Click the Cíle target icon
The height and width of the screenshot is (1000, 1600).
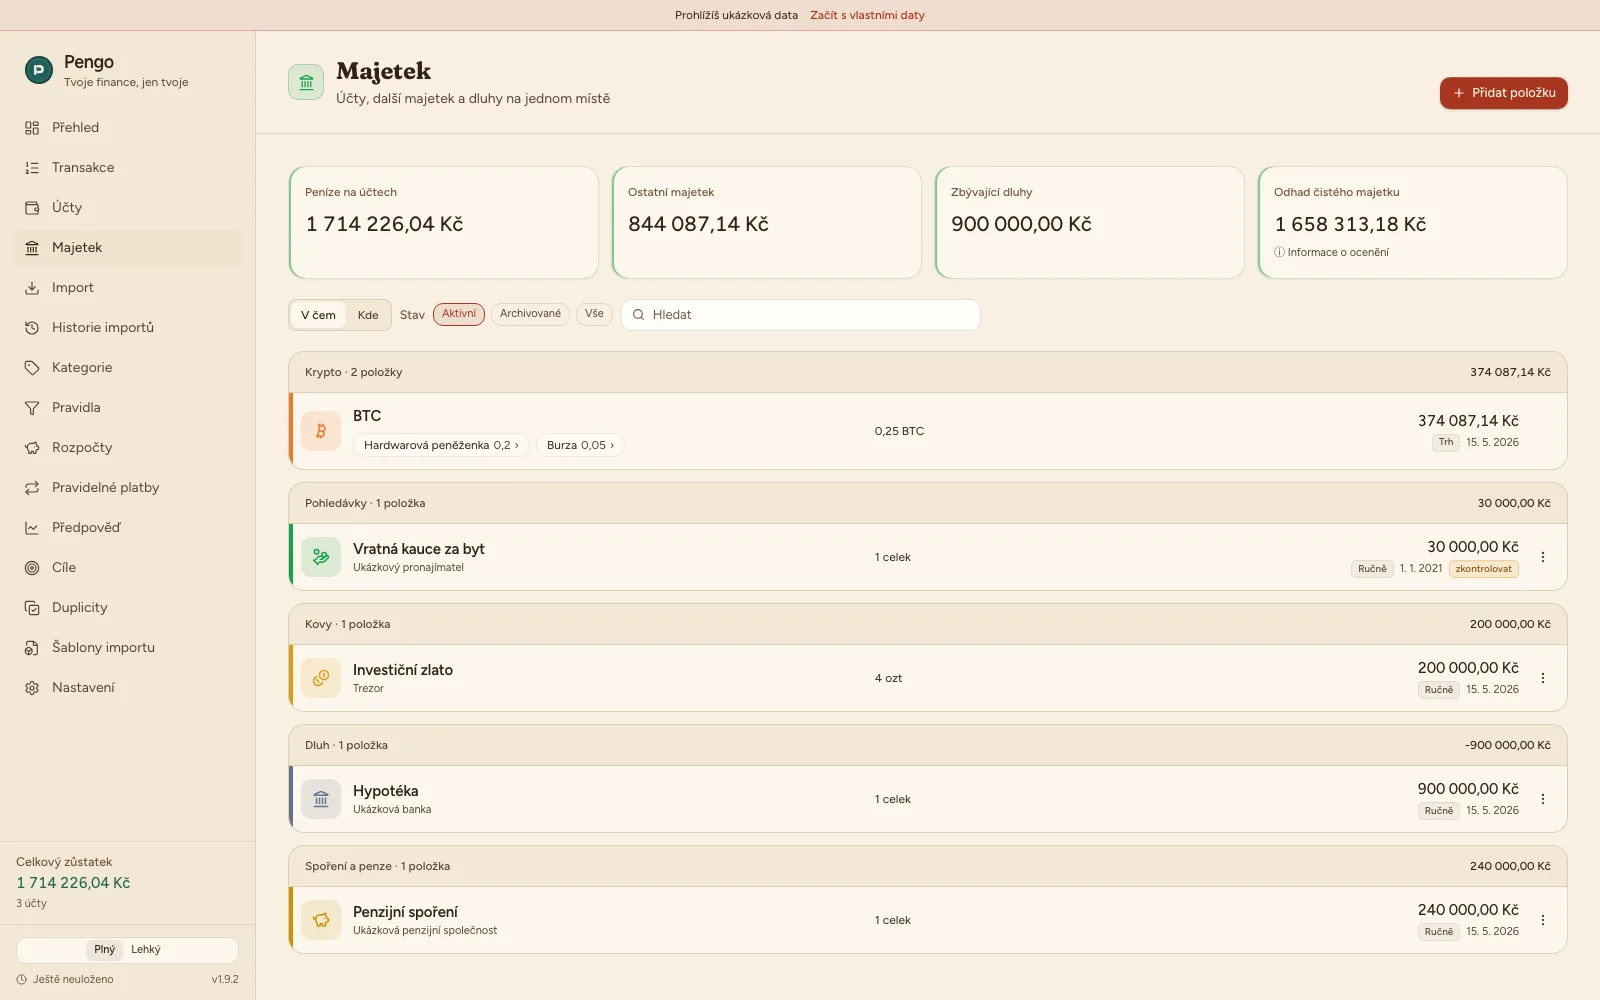click(x=32, y=568)
